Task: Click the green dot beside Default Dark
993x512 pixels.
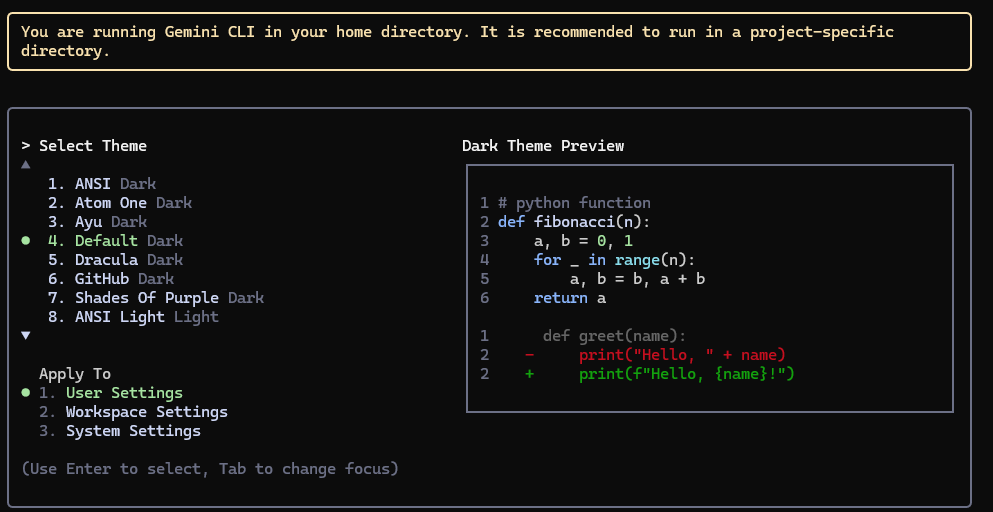Action: [25, 241]
